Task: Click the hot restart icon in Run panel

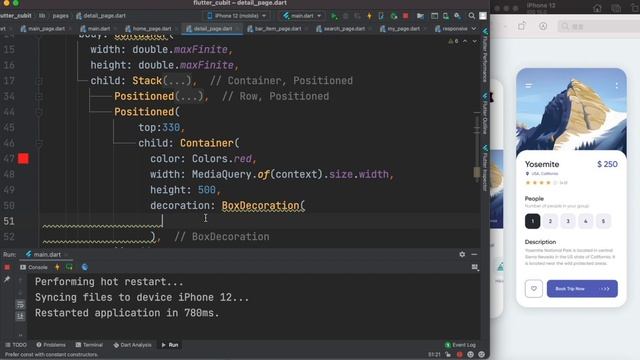Action: point(69,267)
